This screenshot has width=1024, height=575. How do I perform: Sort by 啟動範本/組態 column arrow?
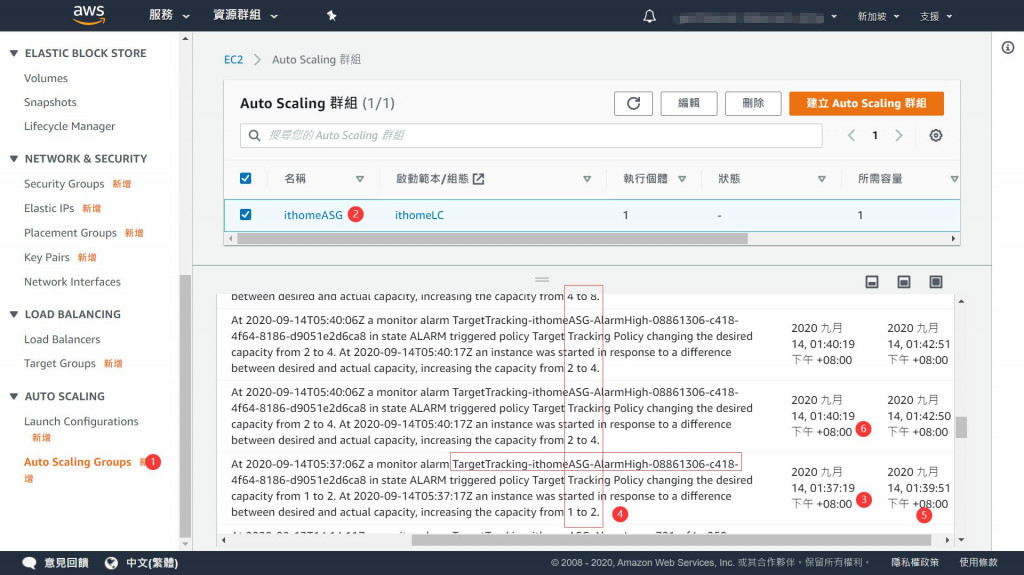coord(587,179)
